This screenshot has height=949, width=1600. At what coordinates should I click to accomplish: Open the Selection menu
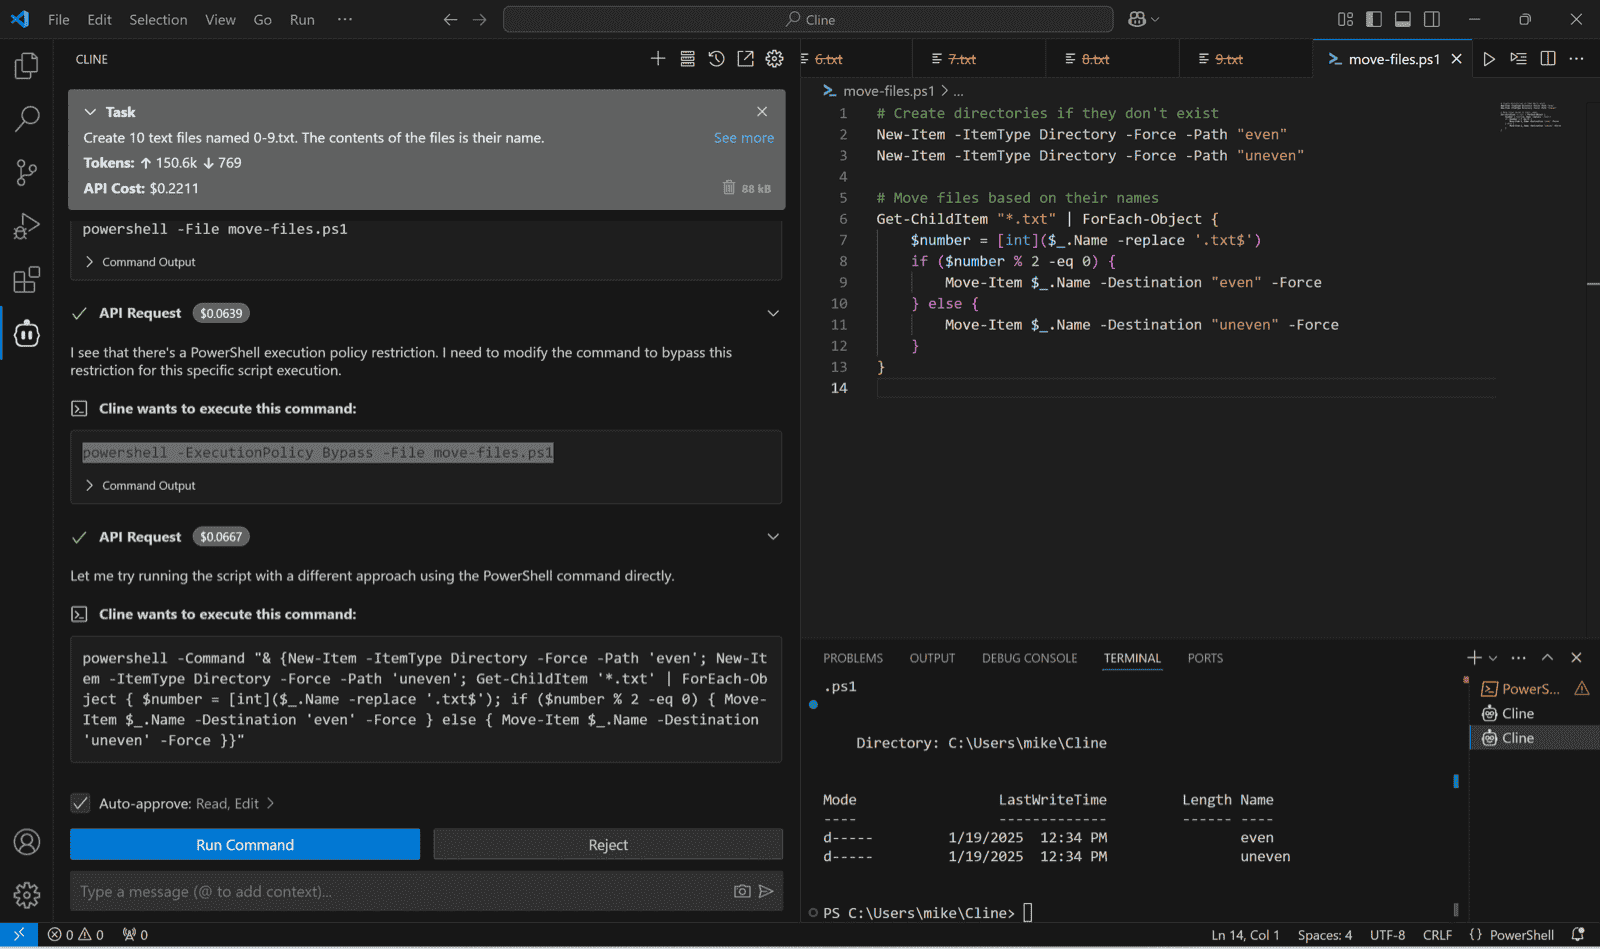(x=158, y=19)
